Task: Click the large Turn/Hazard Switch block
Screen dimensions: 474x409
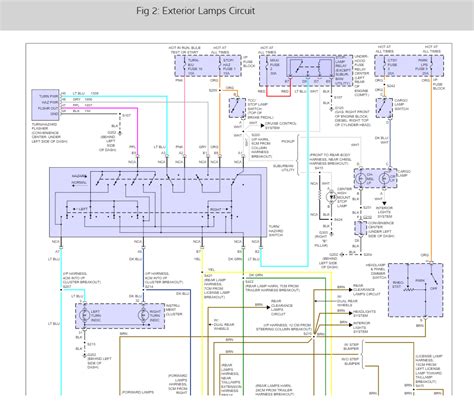Action: coord(158,202)
